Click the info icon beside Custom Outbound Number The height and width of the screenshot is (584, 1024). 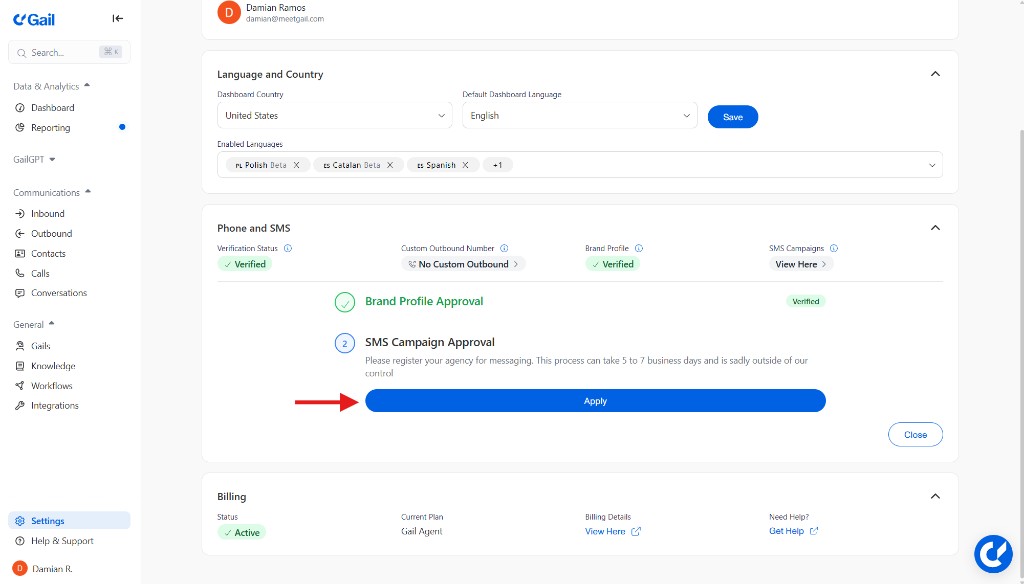pos(504,248)
